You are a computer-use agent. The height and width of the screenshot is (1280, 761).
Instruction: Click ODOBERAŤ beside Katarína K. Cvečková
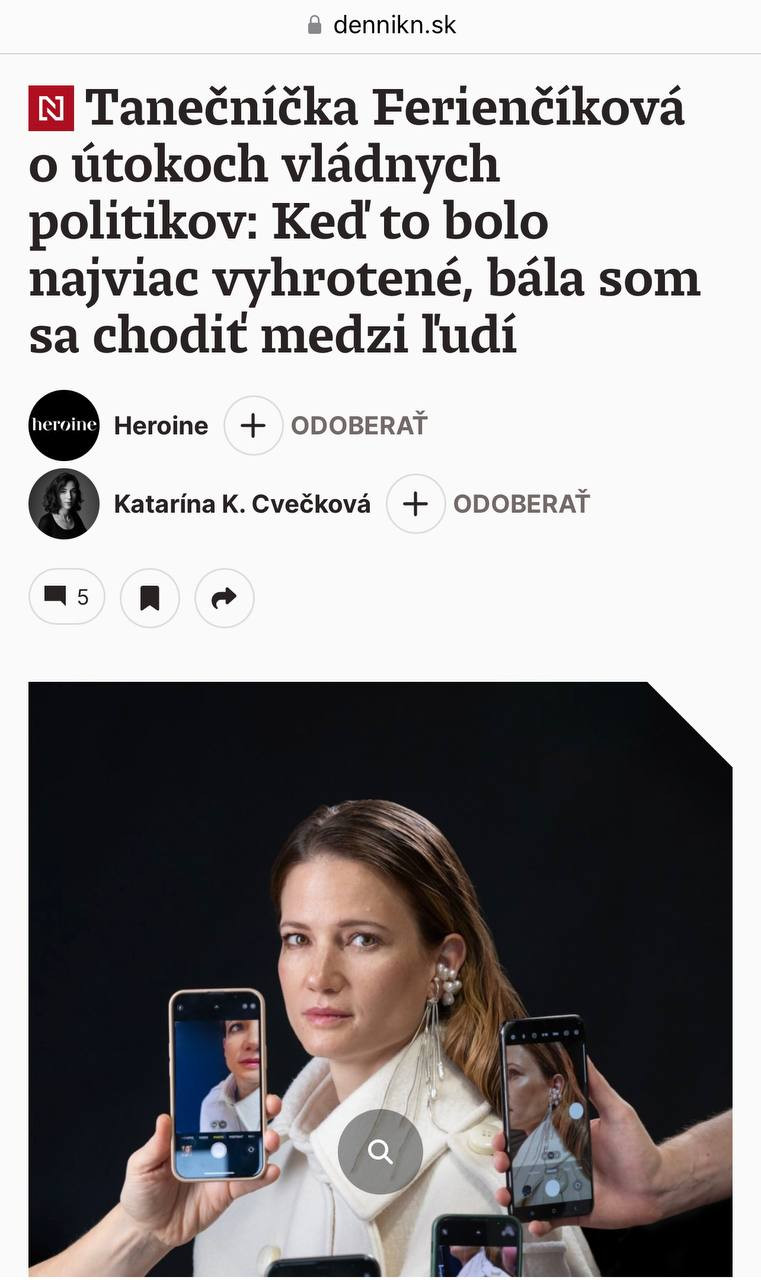(521, 504)
